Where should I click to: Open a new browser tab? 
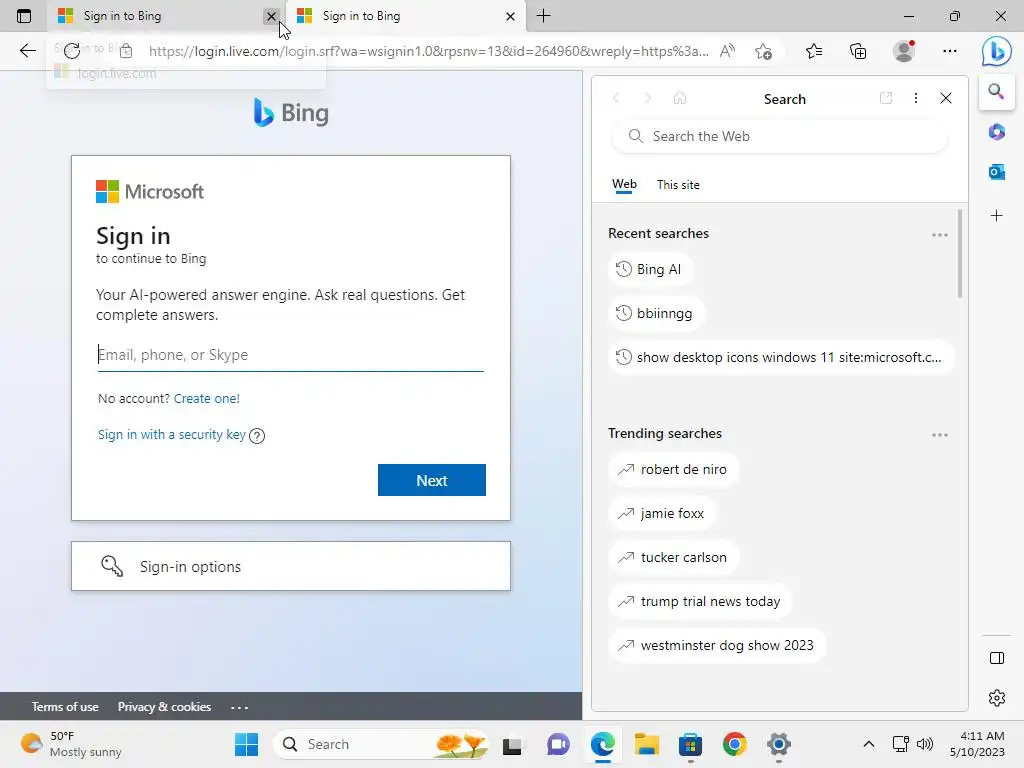click(543, 16)
